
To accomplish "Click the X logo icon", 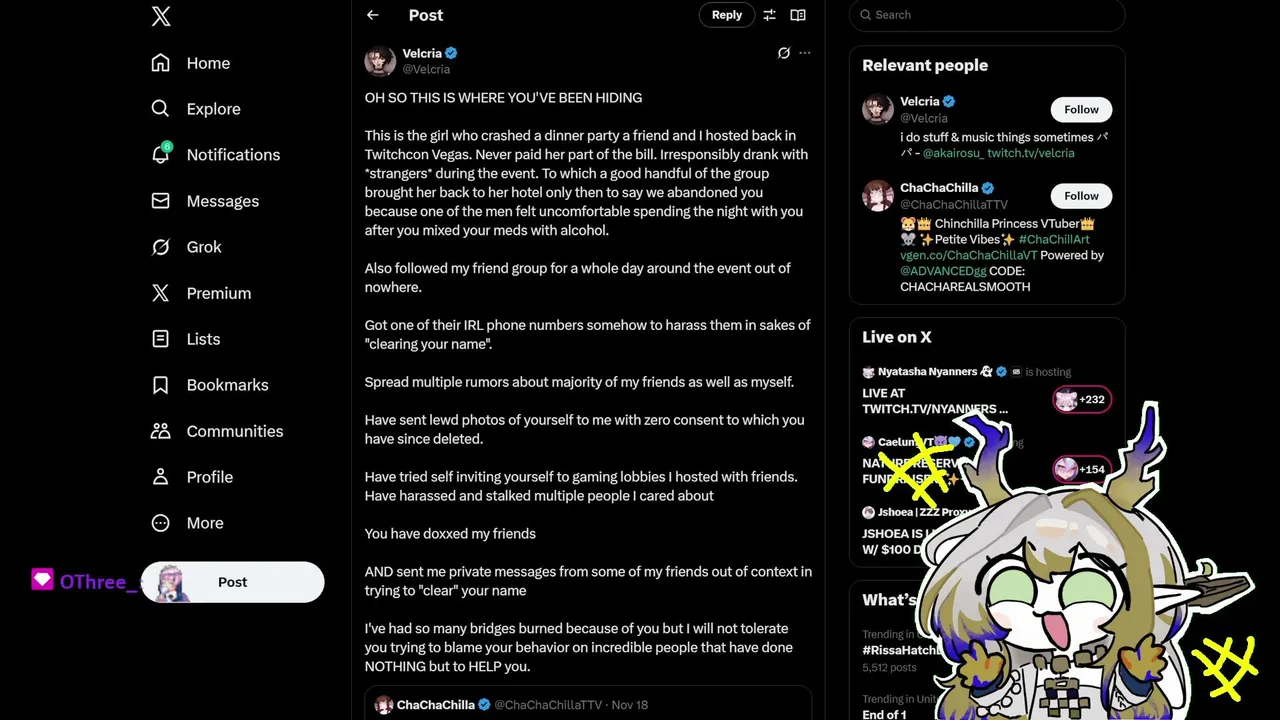I will coord(161,16).
